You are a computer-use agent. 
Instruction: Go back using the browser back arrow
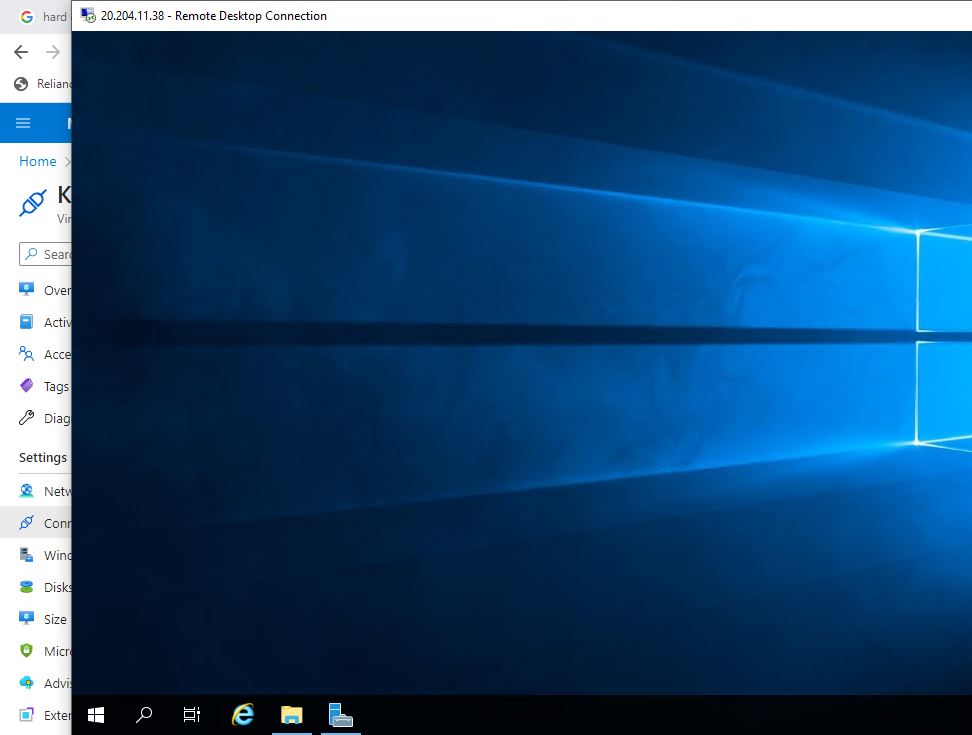21,52
